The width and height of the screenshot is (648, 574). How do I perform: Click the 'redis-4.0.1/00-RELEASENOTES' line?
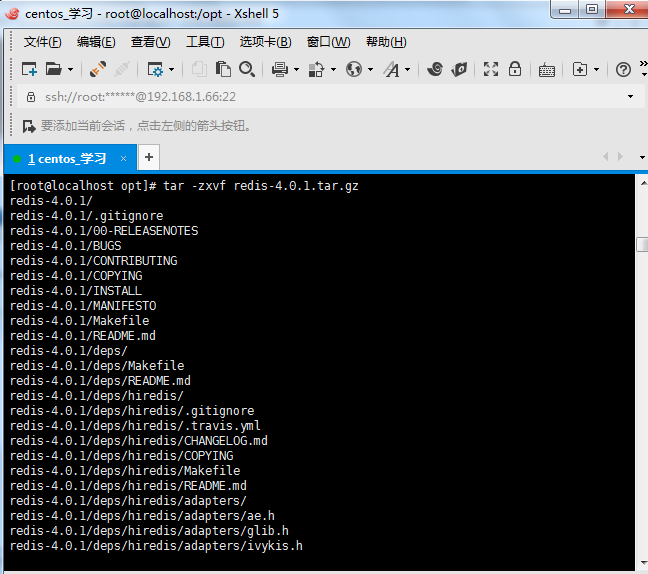[x=104, y=231]
